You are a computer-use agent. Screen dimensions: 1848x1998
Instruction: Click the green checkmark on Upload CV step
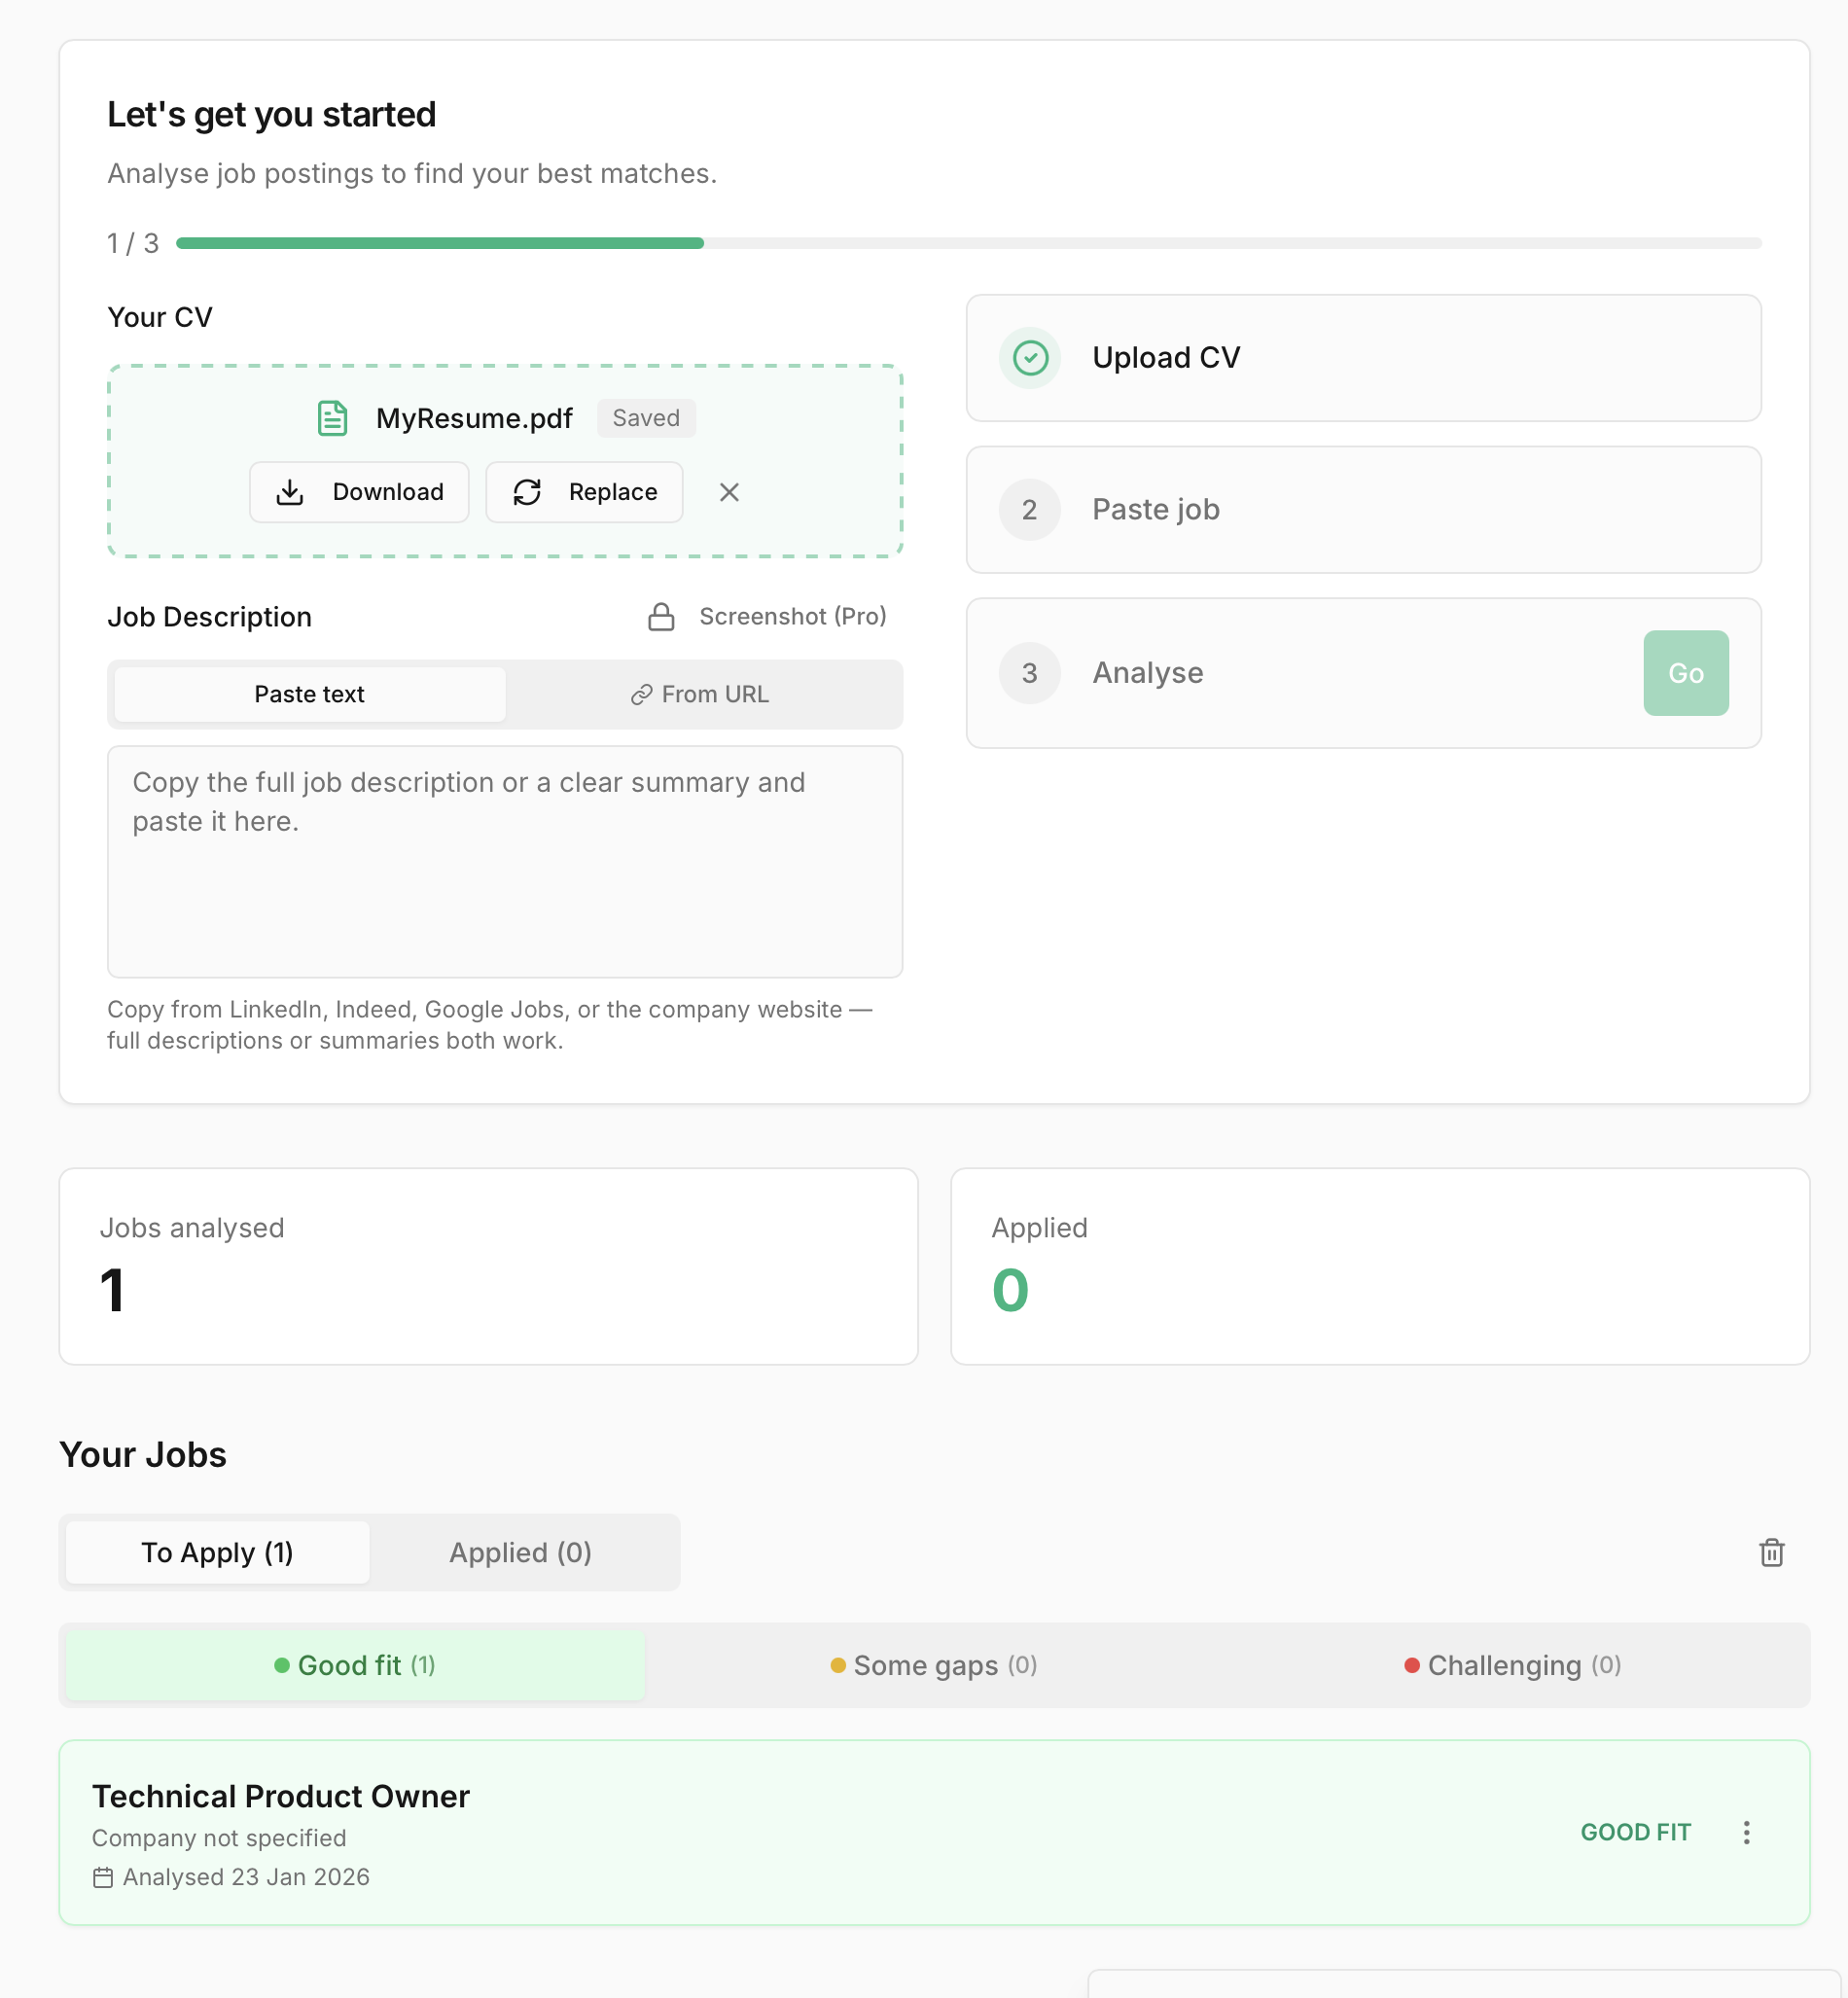pyautogui.click(x=1029, y=358)
